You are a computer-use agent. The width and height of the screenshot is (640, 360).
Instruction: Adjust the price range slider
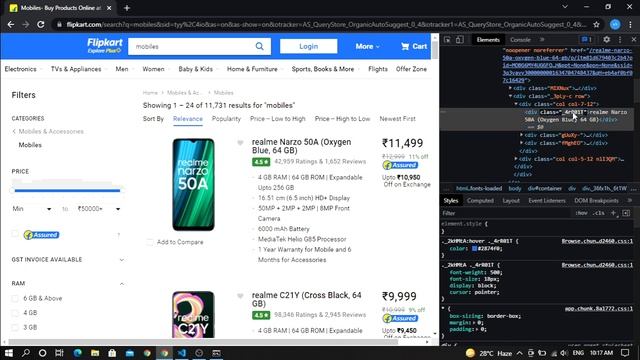click(67, 190)
